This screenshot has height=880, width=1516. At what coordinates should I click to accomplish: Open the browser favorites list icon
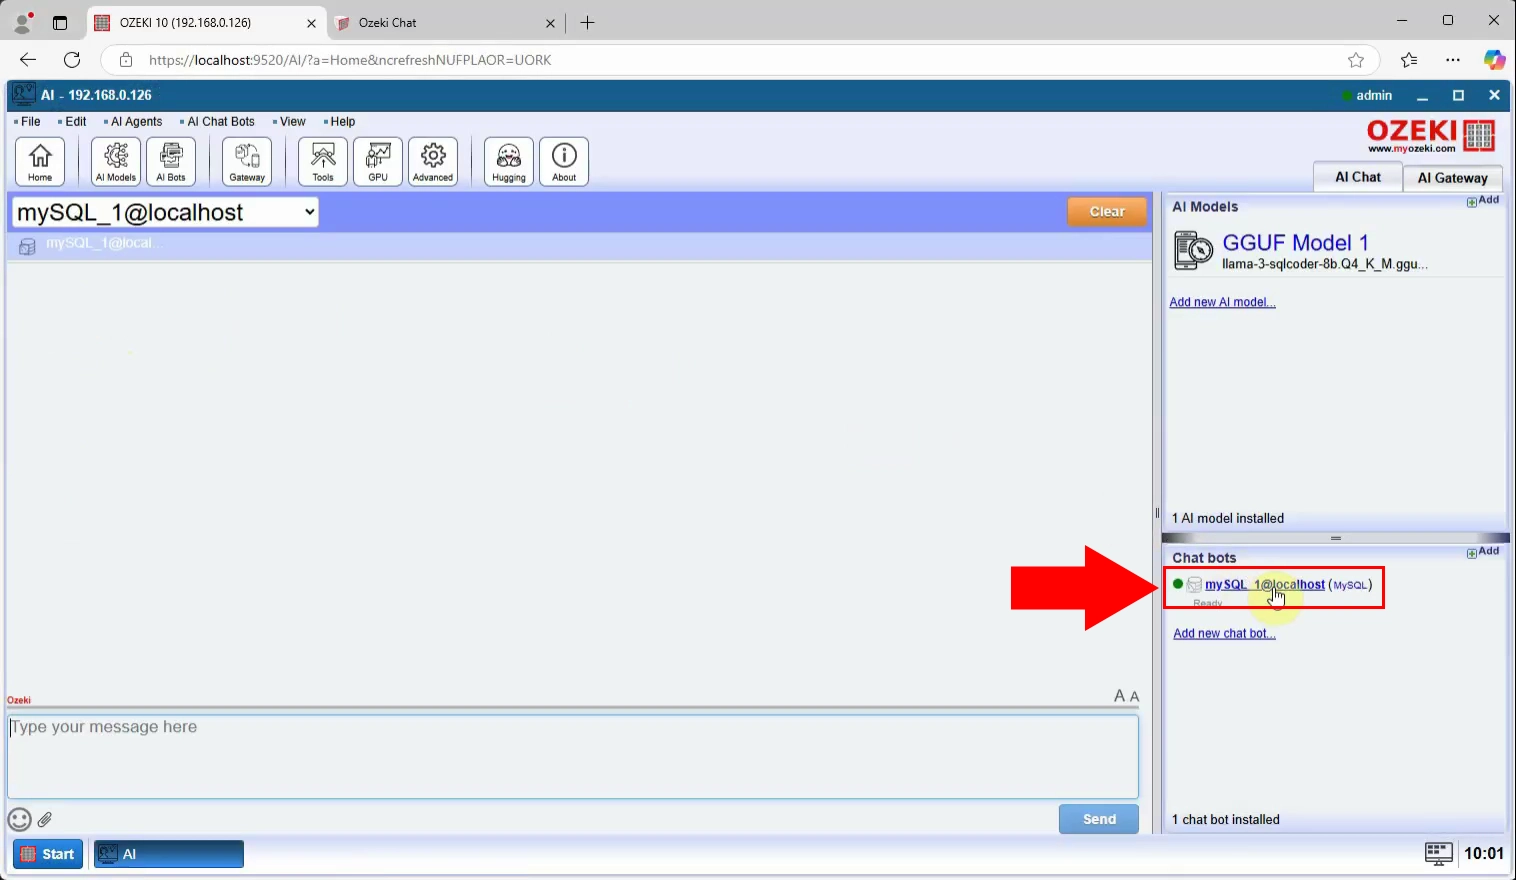1409,60
